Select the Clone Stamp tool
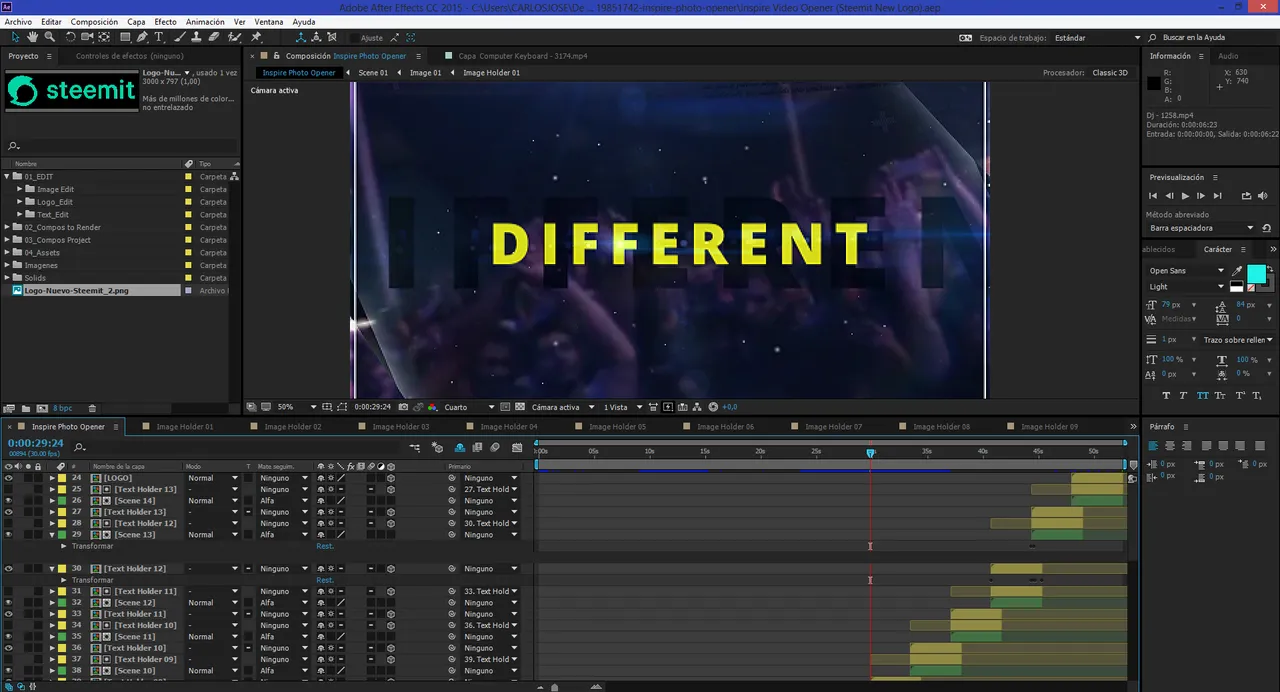Screen dimensions: 1280x692 [x=197, y=37]
